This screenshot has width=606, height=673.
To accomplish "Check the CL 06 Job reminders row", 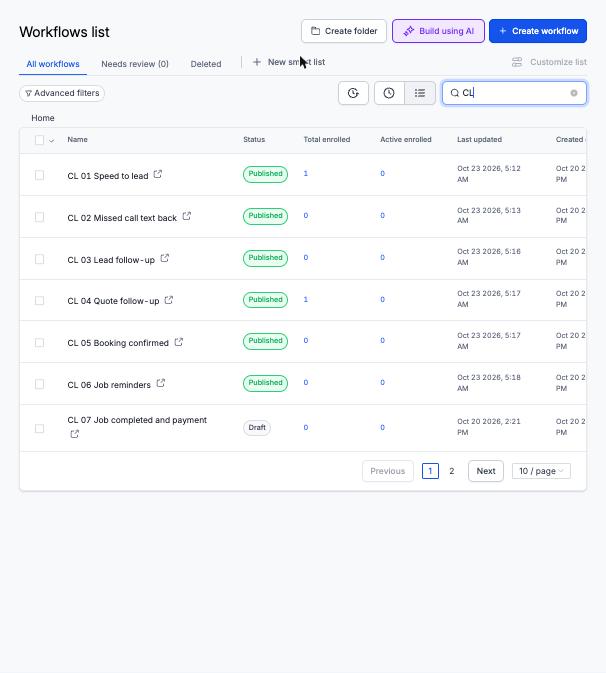I will pyautogui.click(x=39, y=384).
